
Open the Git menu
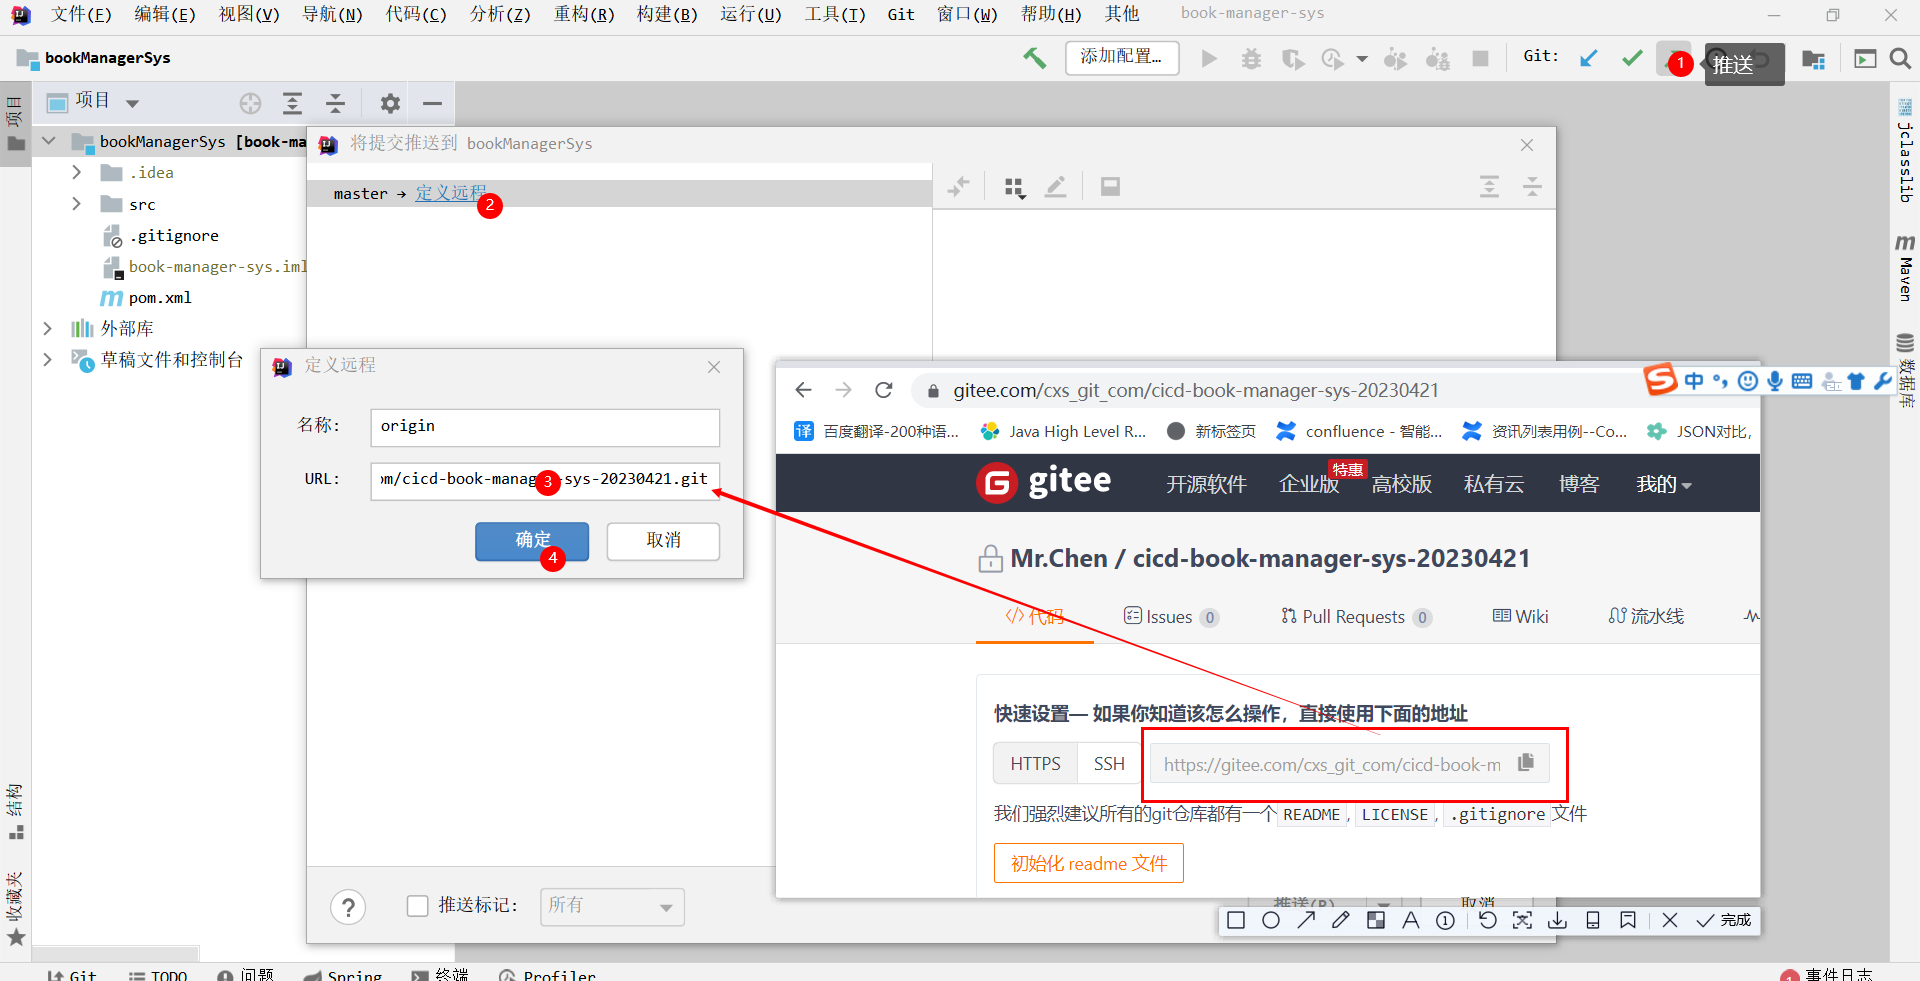tap(901, 14)
